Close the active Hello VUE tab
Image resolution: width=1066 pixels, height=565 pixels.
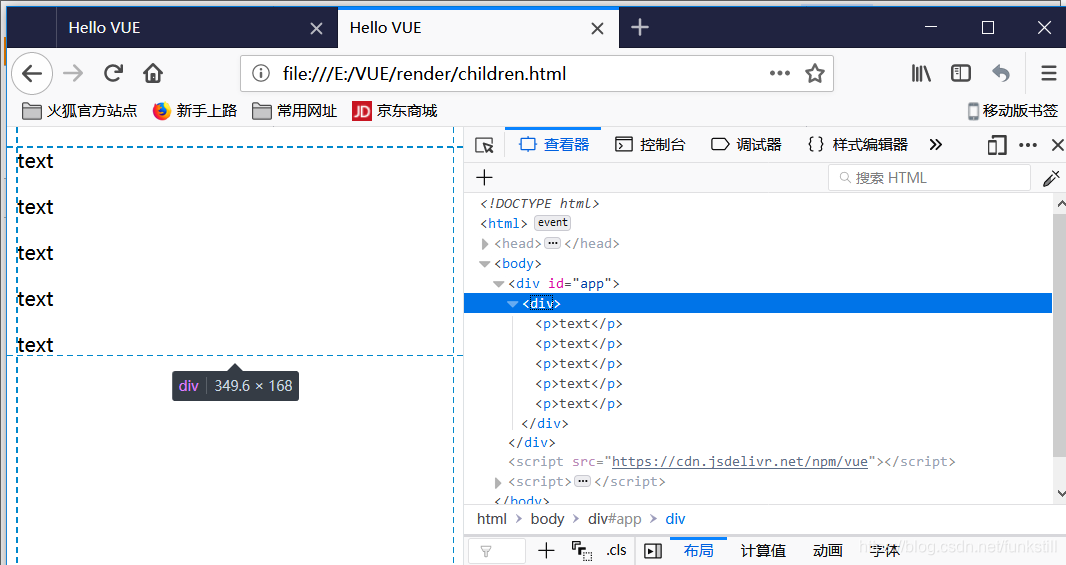tap(597, 29)
